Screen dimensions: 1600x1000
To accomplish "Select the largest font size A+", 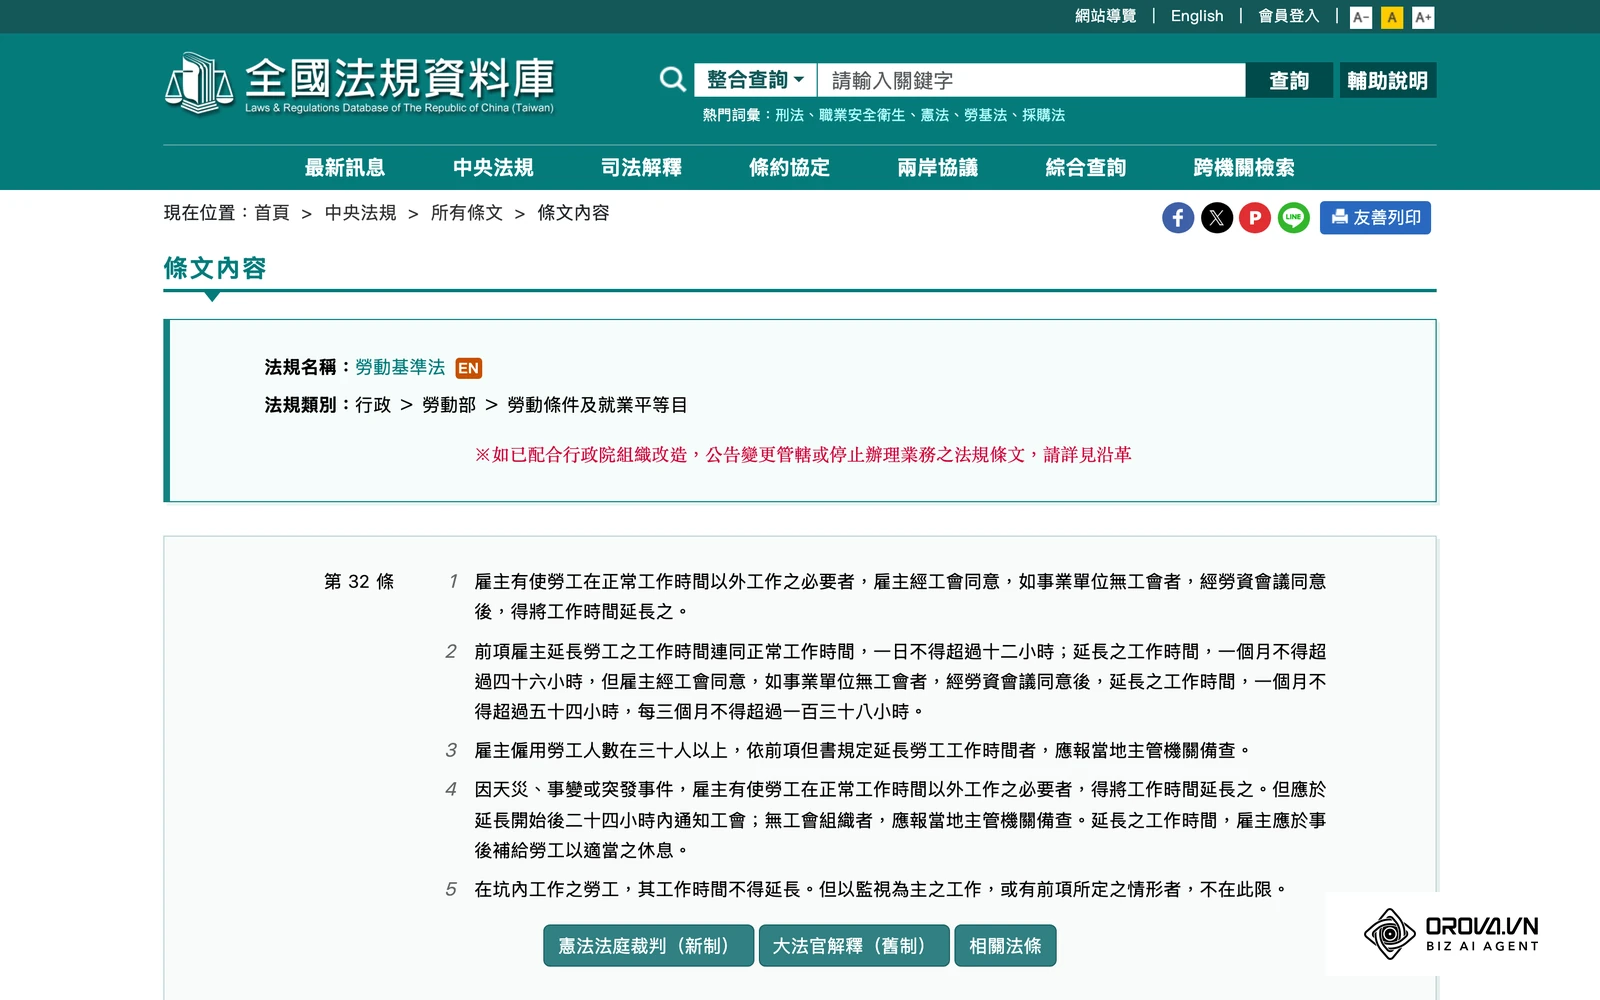I will coord(1423,17).
